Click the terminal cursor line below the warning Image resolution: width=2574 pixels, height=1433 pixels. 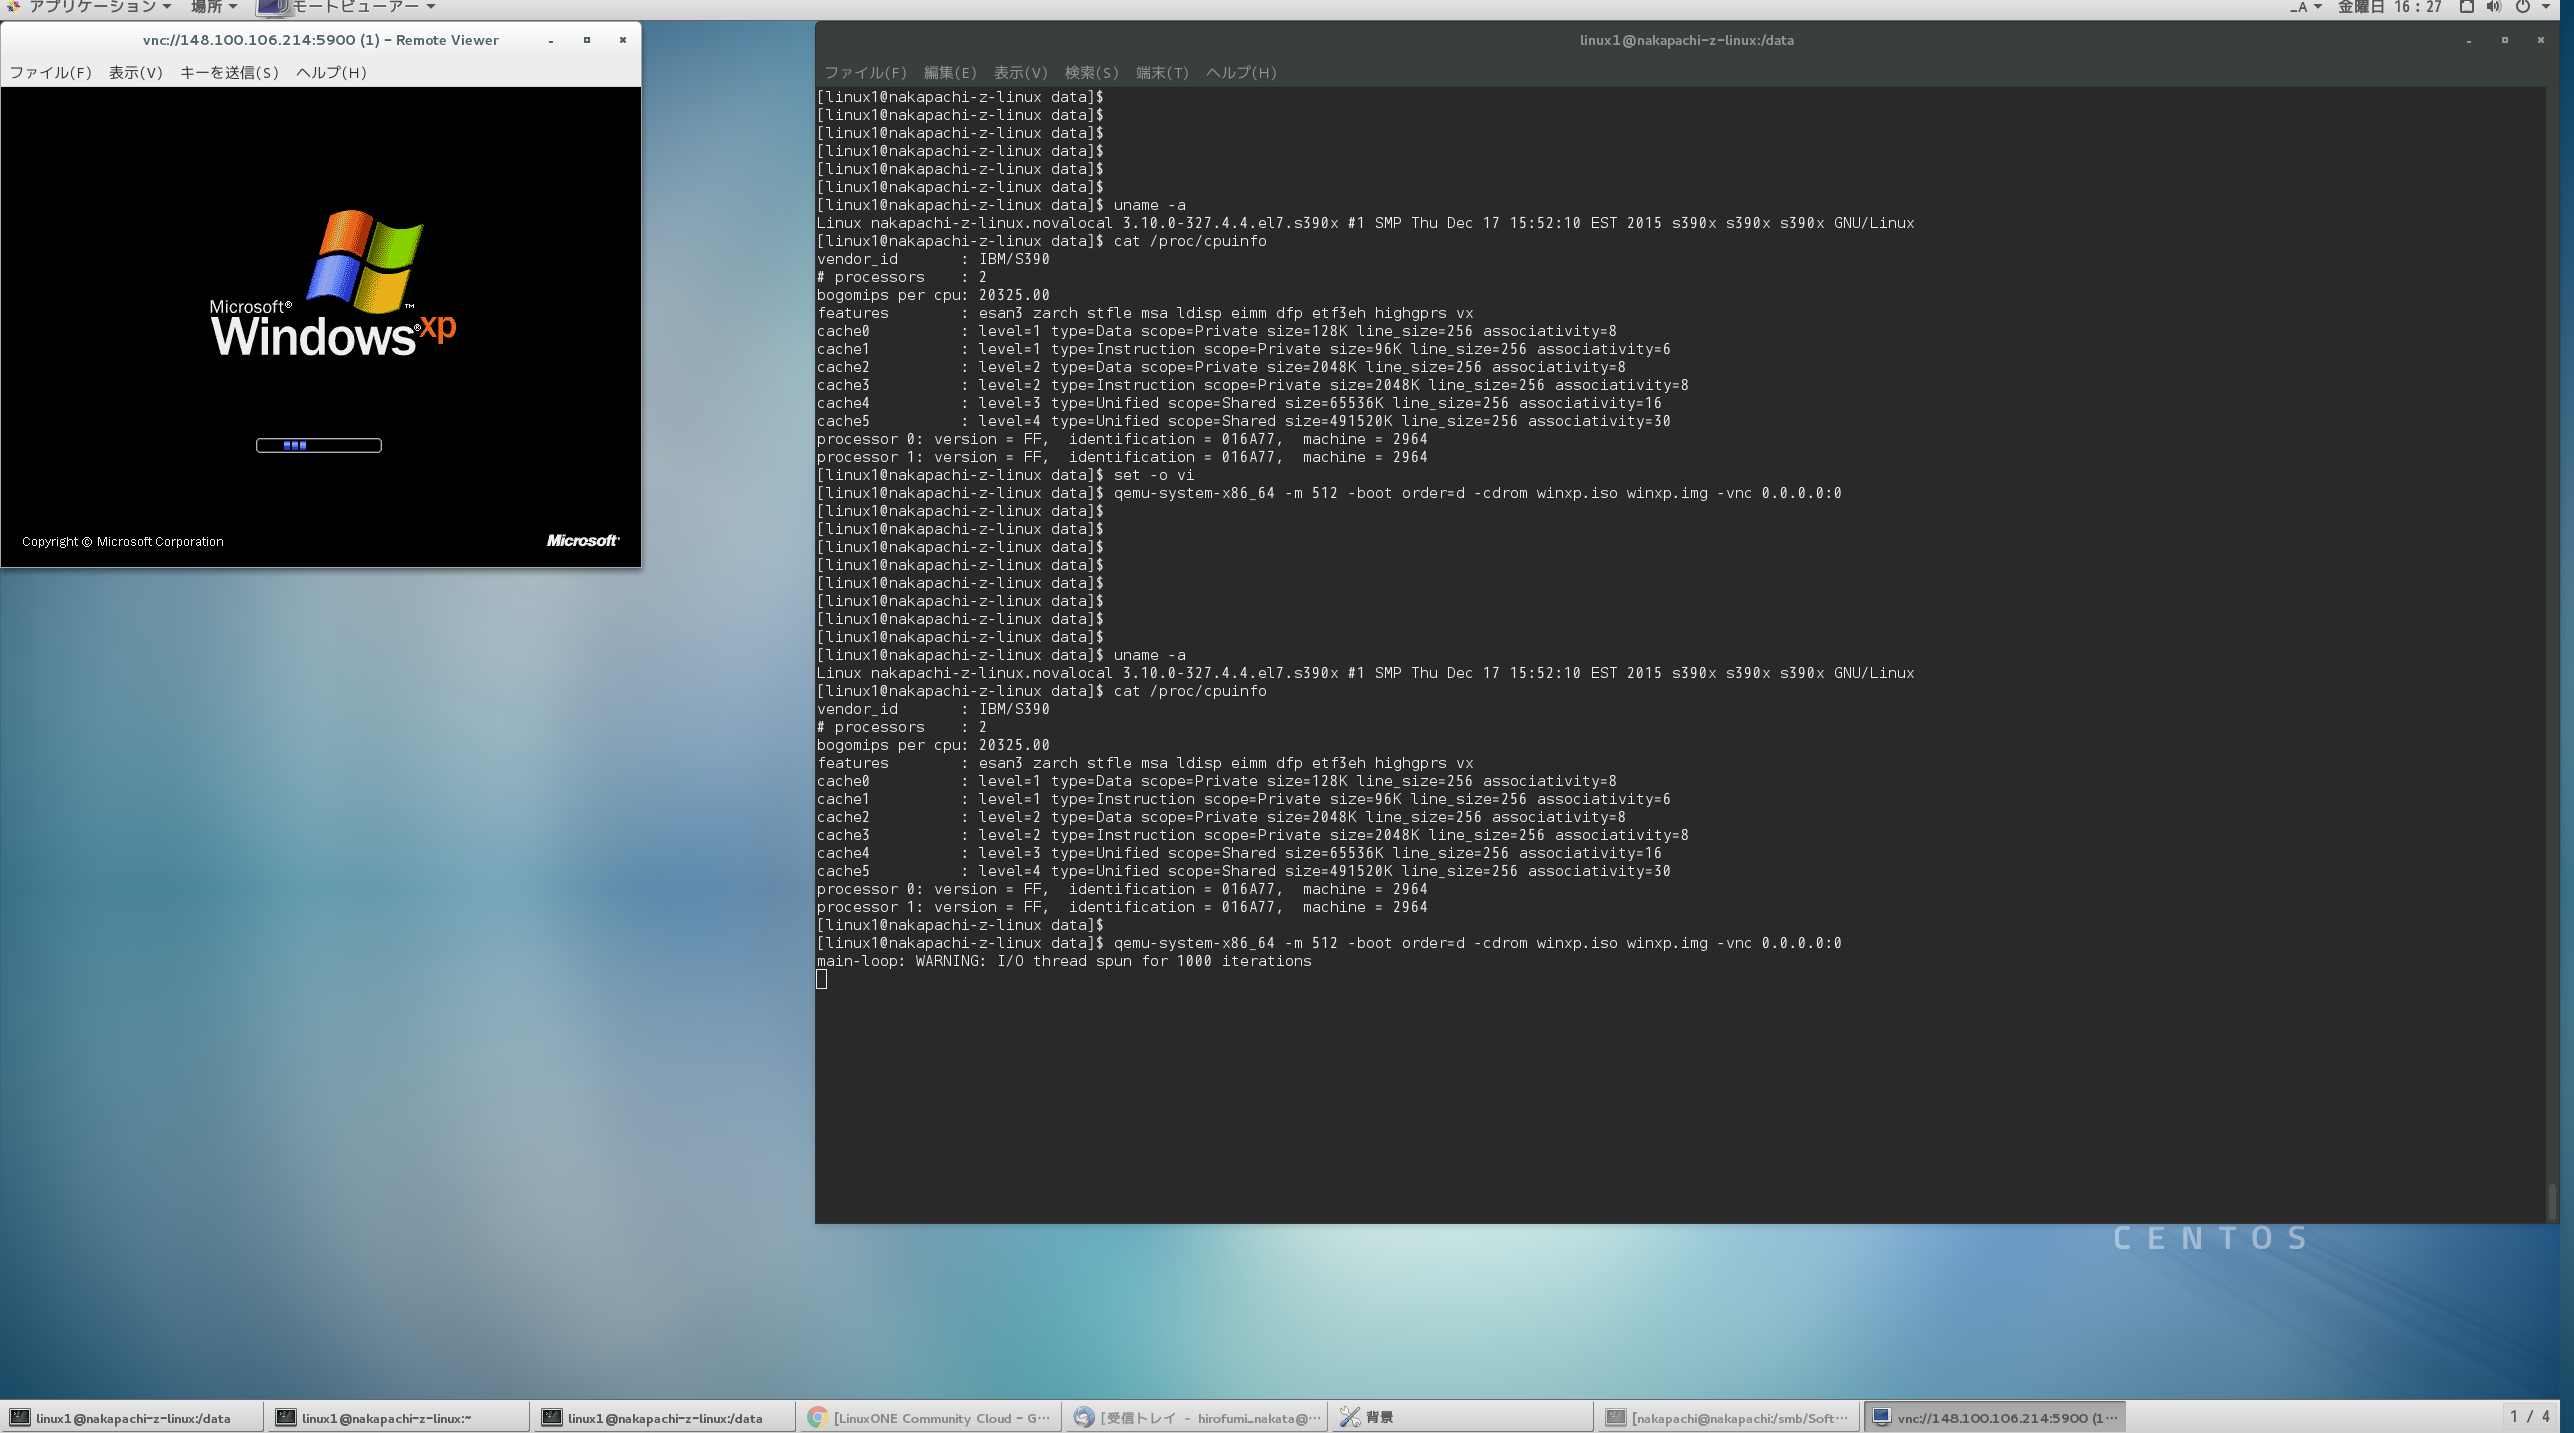pos(822,979)
